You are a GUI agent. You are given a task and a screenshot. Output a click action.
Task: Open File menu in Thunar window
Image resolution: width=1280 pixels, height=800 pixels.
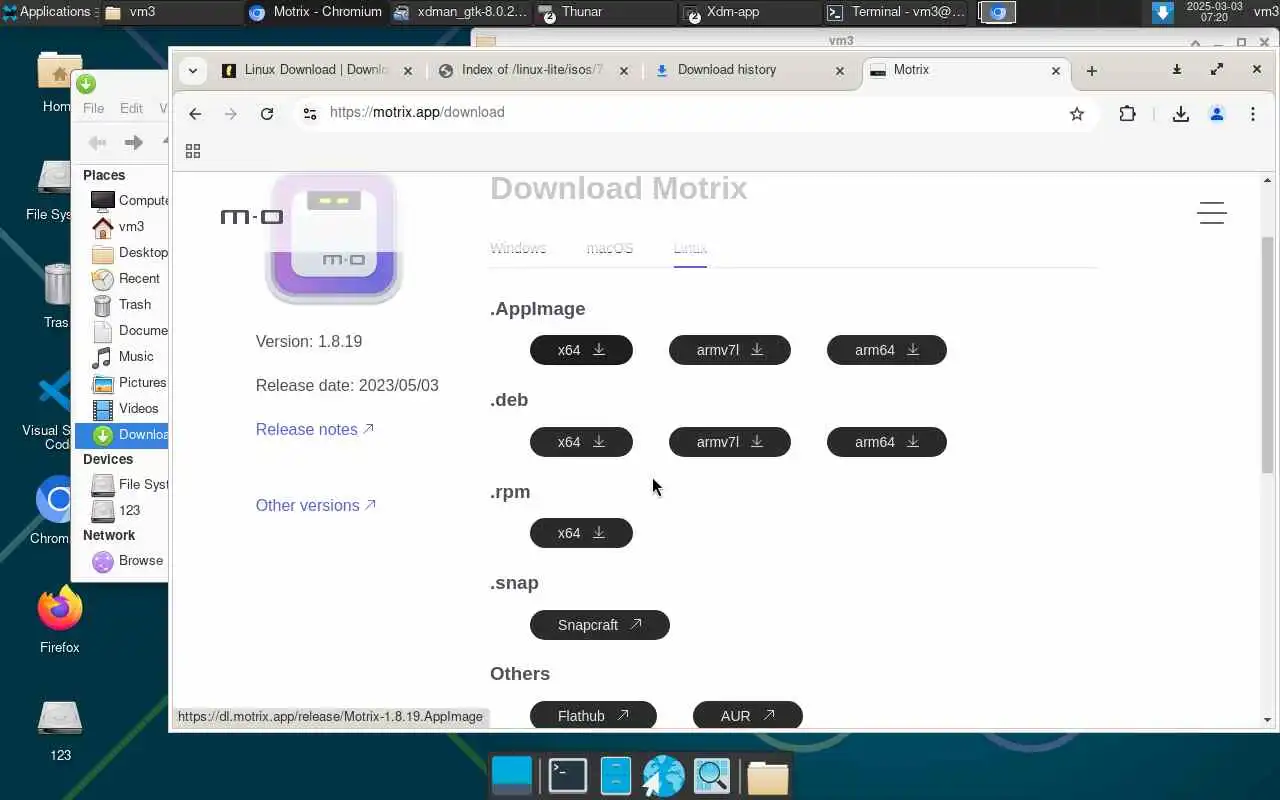93,108
